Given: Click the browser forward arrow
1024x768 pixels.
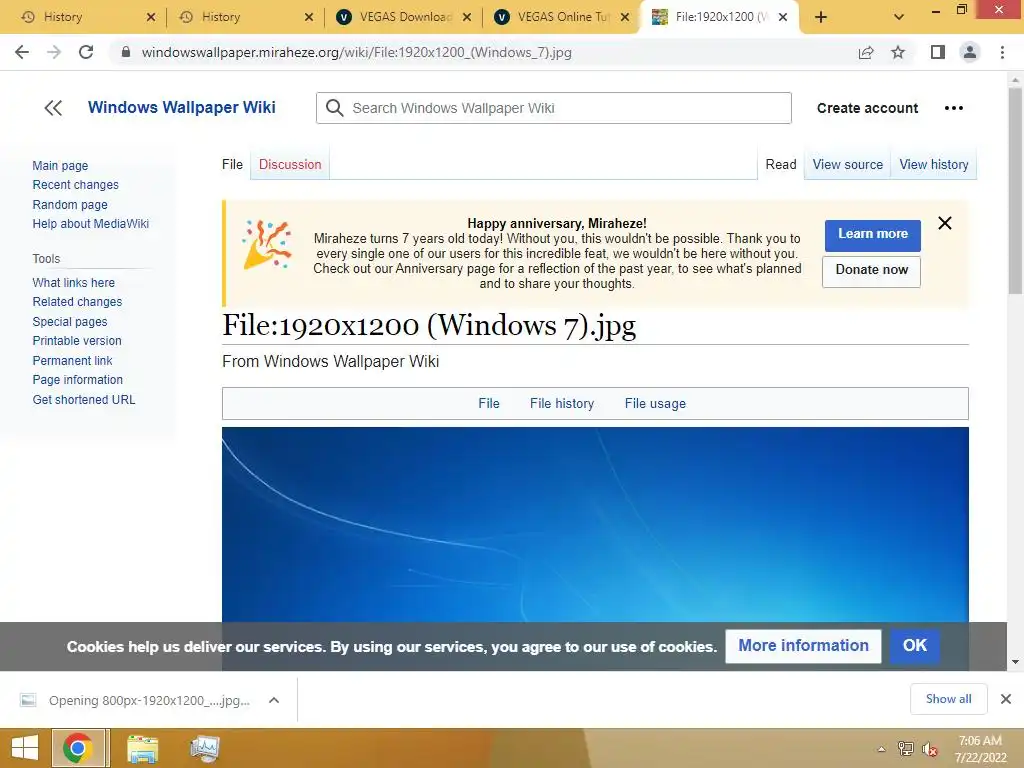Looking at the screenshot, I should click(x=54, y=52).
